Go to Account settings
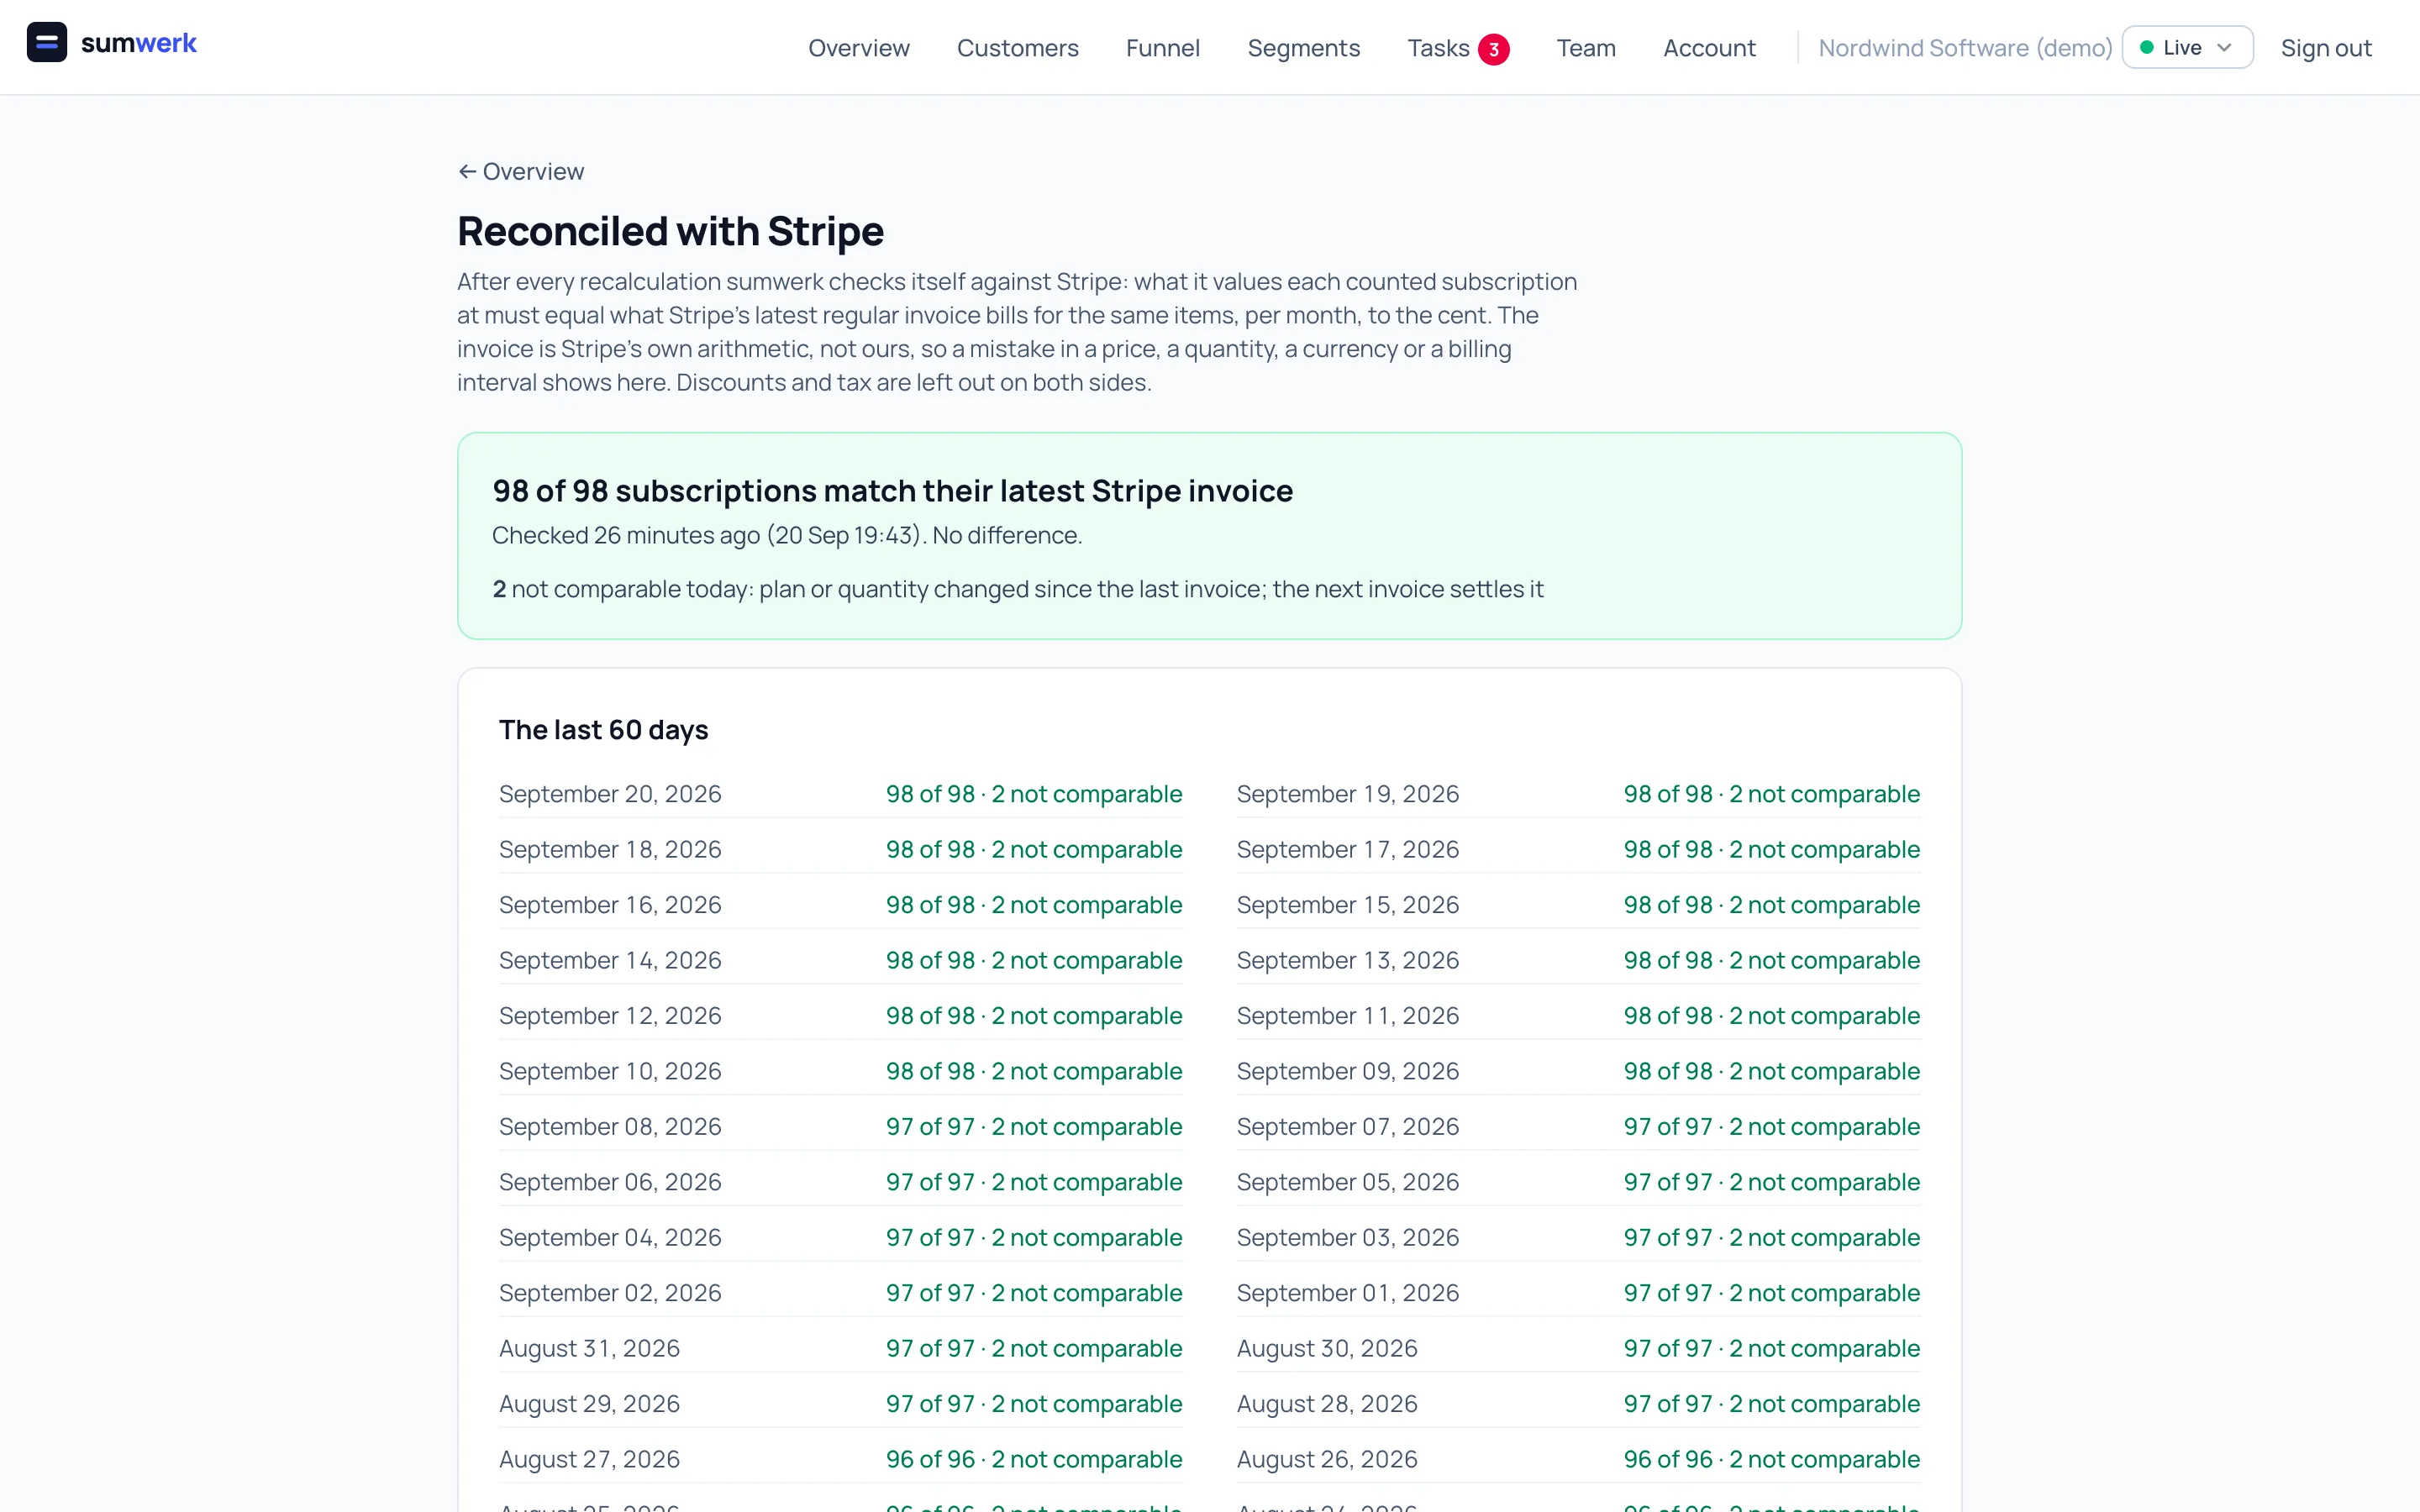2420x1512 pixels. (x=1708, y=48)
